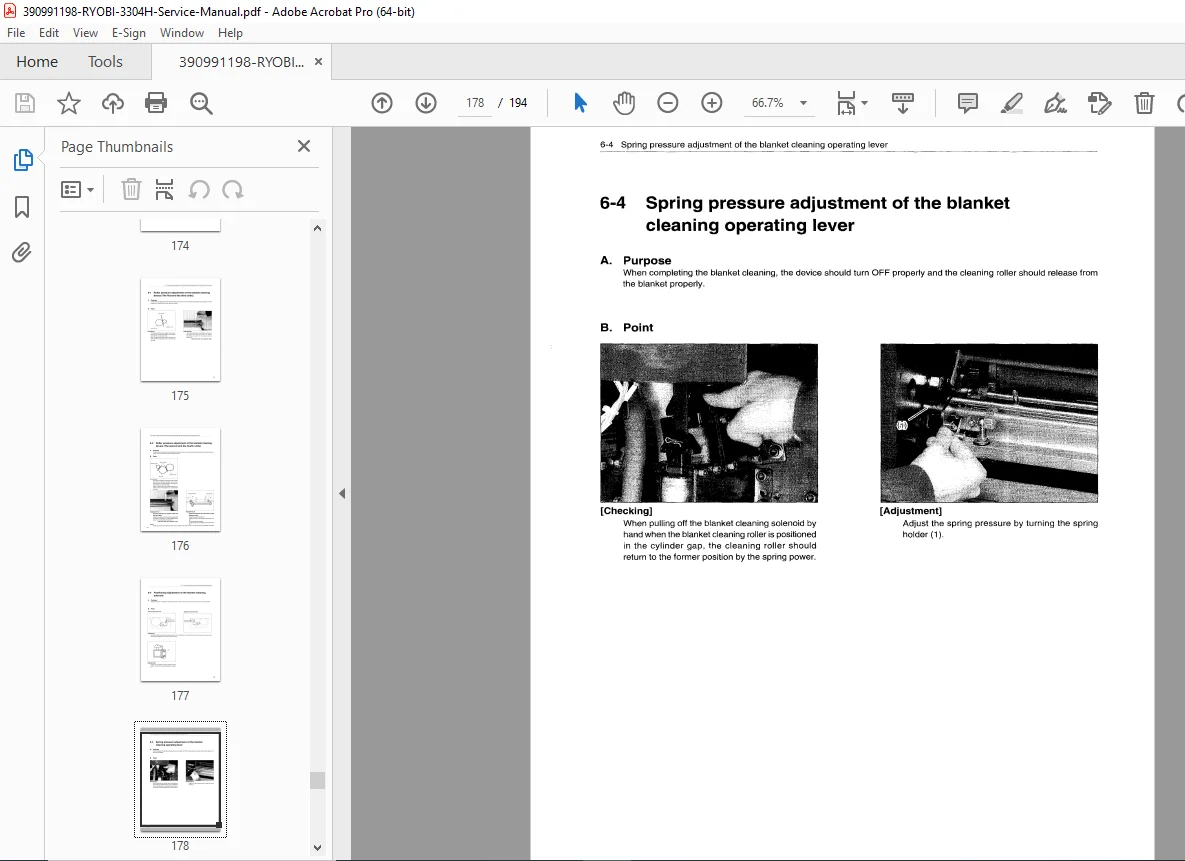Select the 390991198-RYOBI document tab
This screenshot has width=1185, height=861.
[241, 62]
